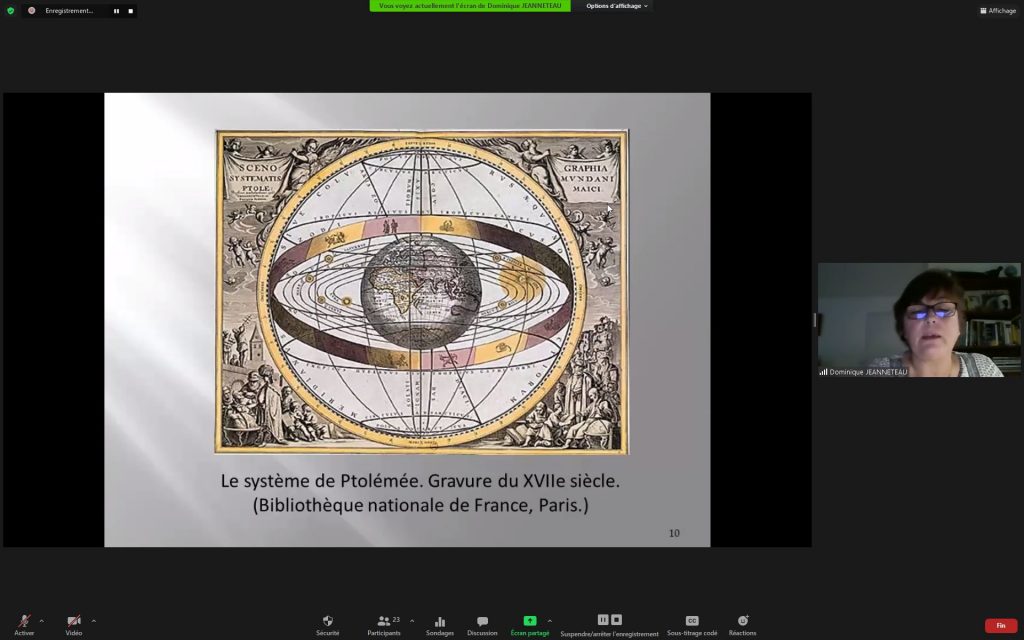Click the red Fin button
The height and width of the screenshot is (640, 1024).
[1000, 626]
